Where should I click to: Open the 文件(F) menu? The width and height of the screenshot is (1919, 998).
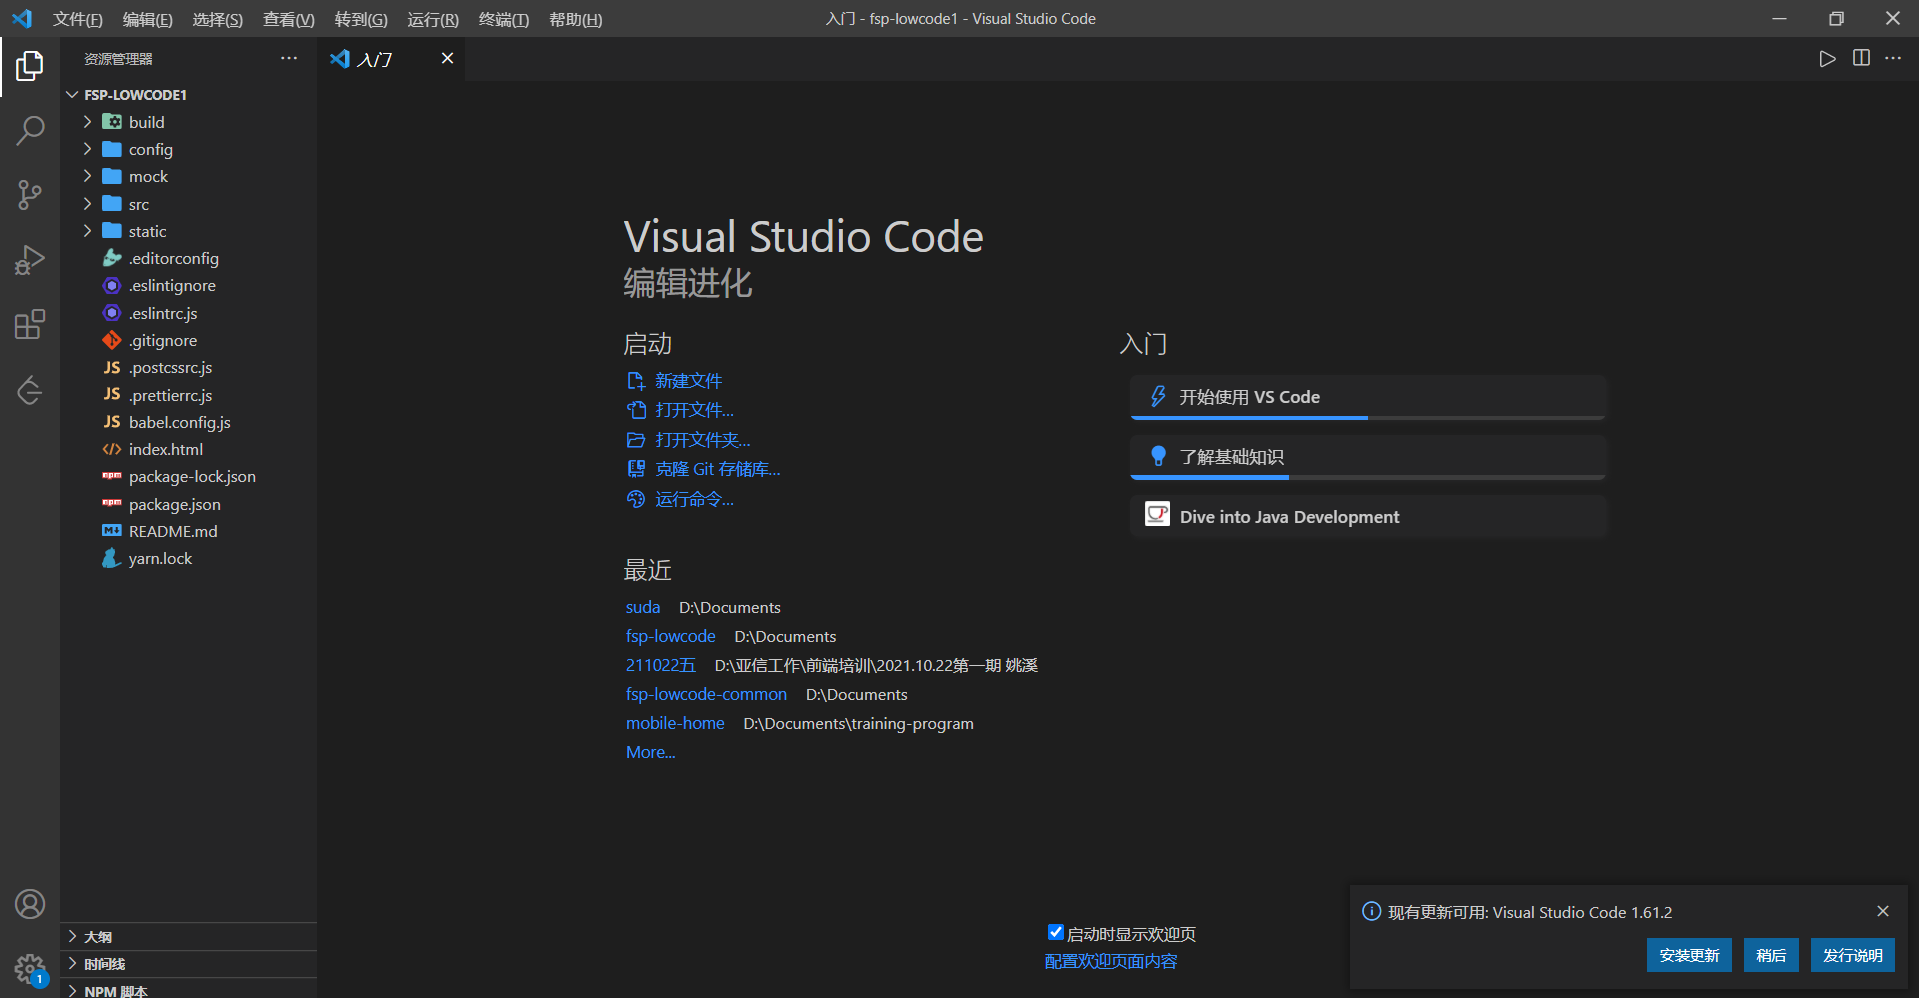click(78, 19)
